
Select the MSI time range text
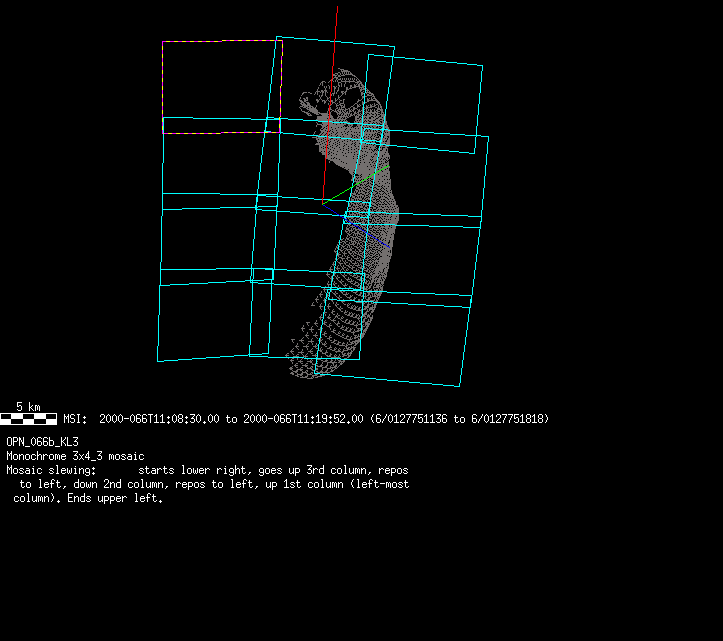click(306, 419)
